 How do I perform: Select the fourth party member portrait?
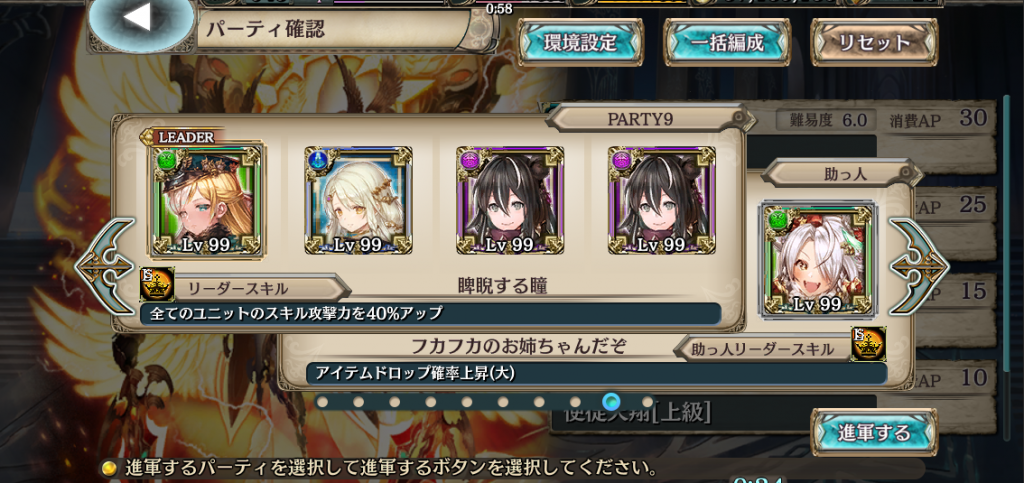[662, 200]
